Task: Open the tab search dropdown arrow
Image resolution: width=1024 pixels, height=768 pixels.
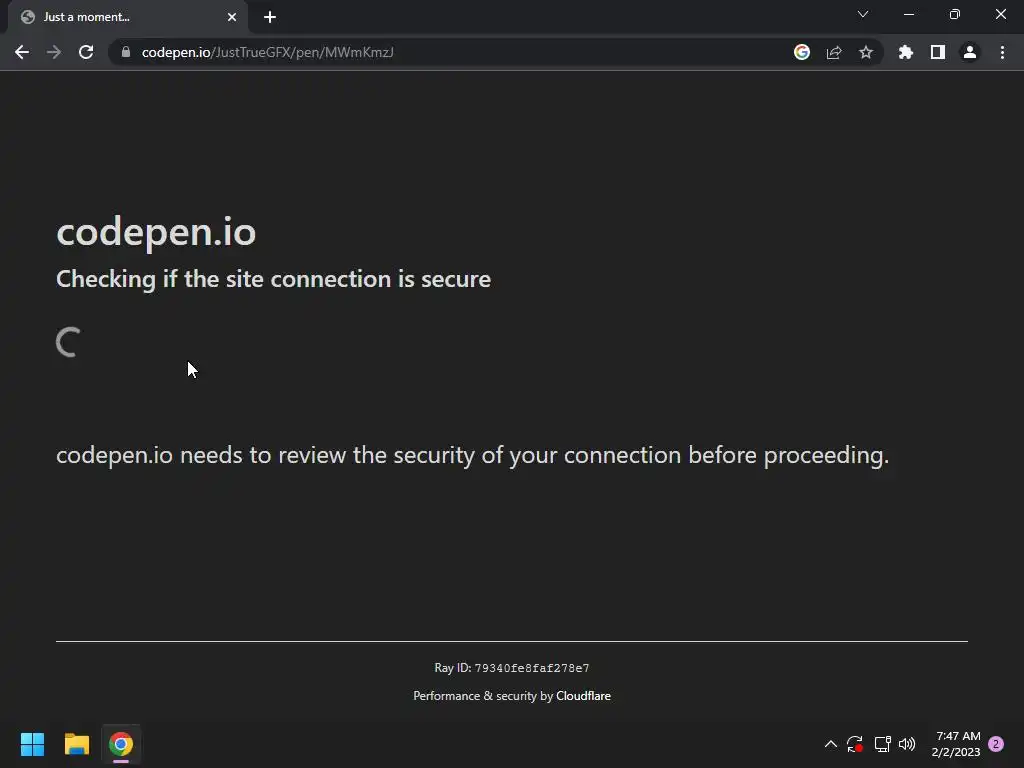Action: [863, 14]
